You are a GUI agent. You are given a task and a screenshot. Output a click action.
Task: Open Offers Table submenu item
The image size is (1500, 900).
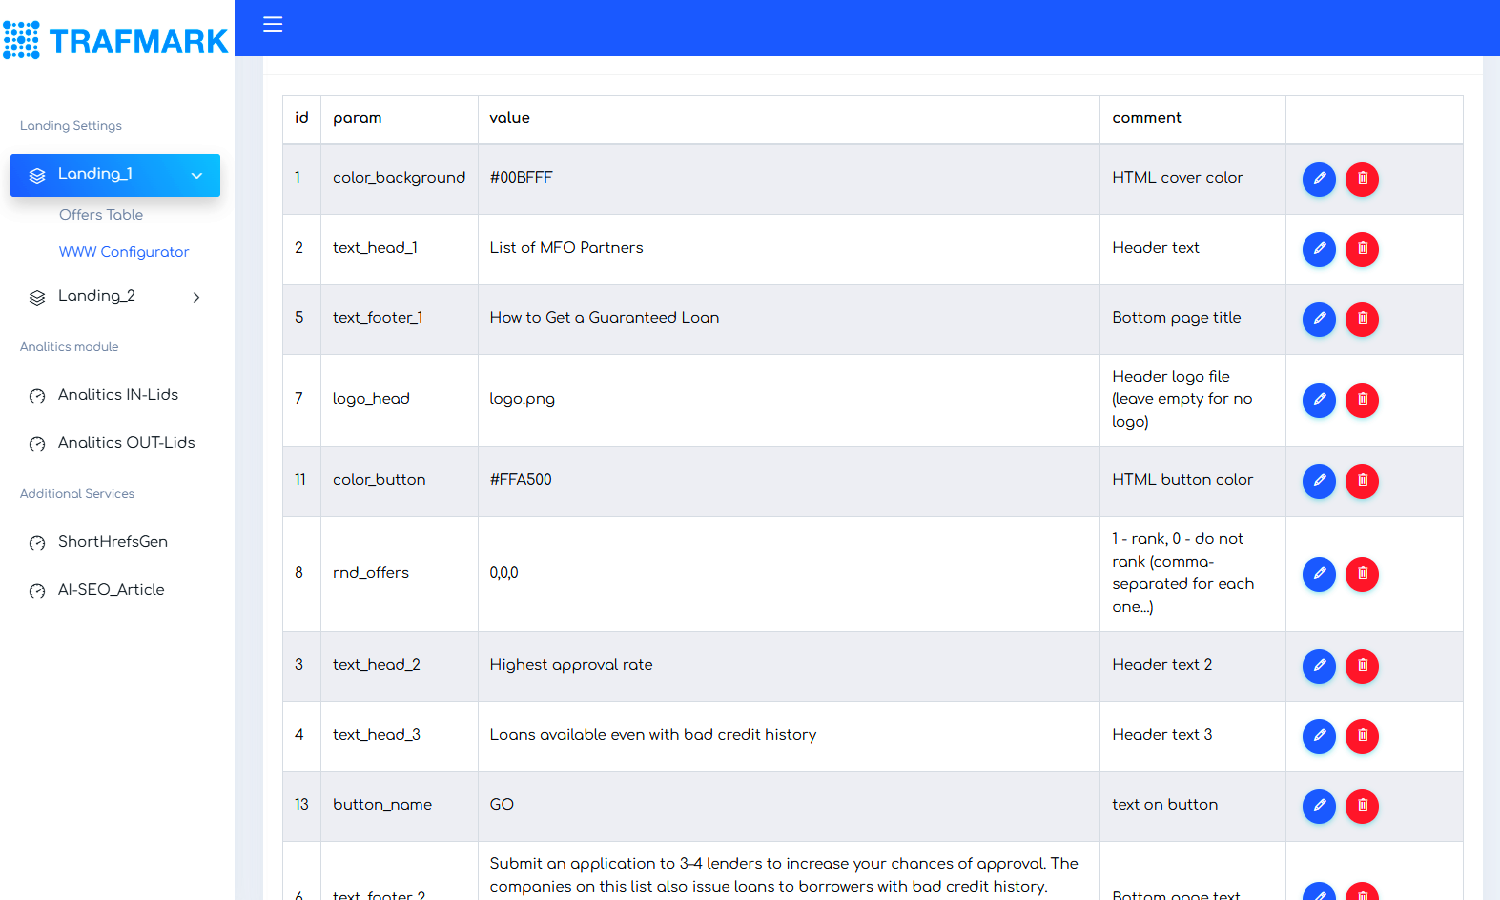(101, 215)
